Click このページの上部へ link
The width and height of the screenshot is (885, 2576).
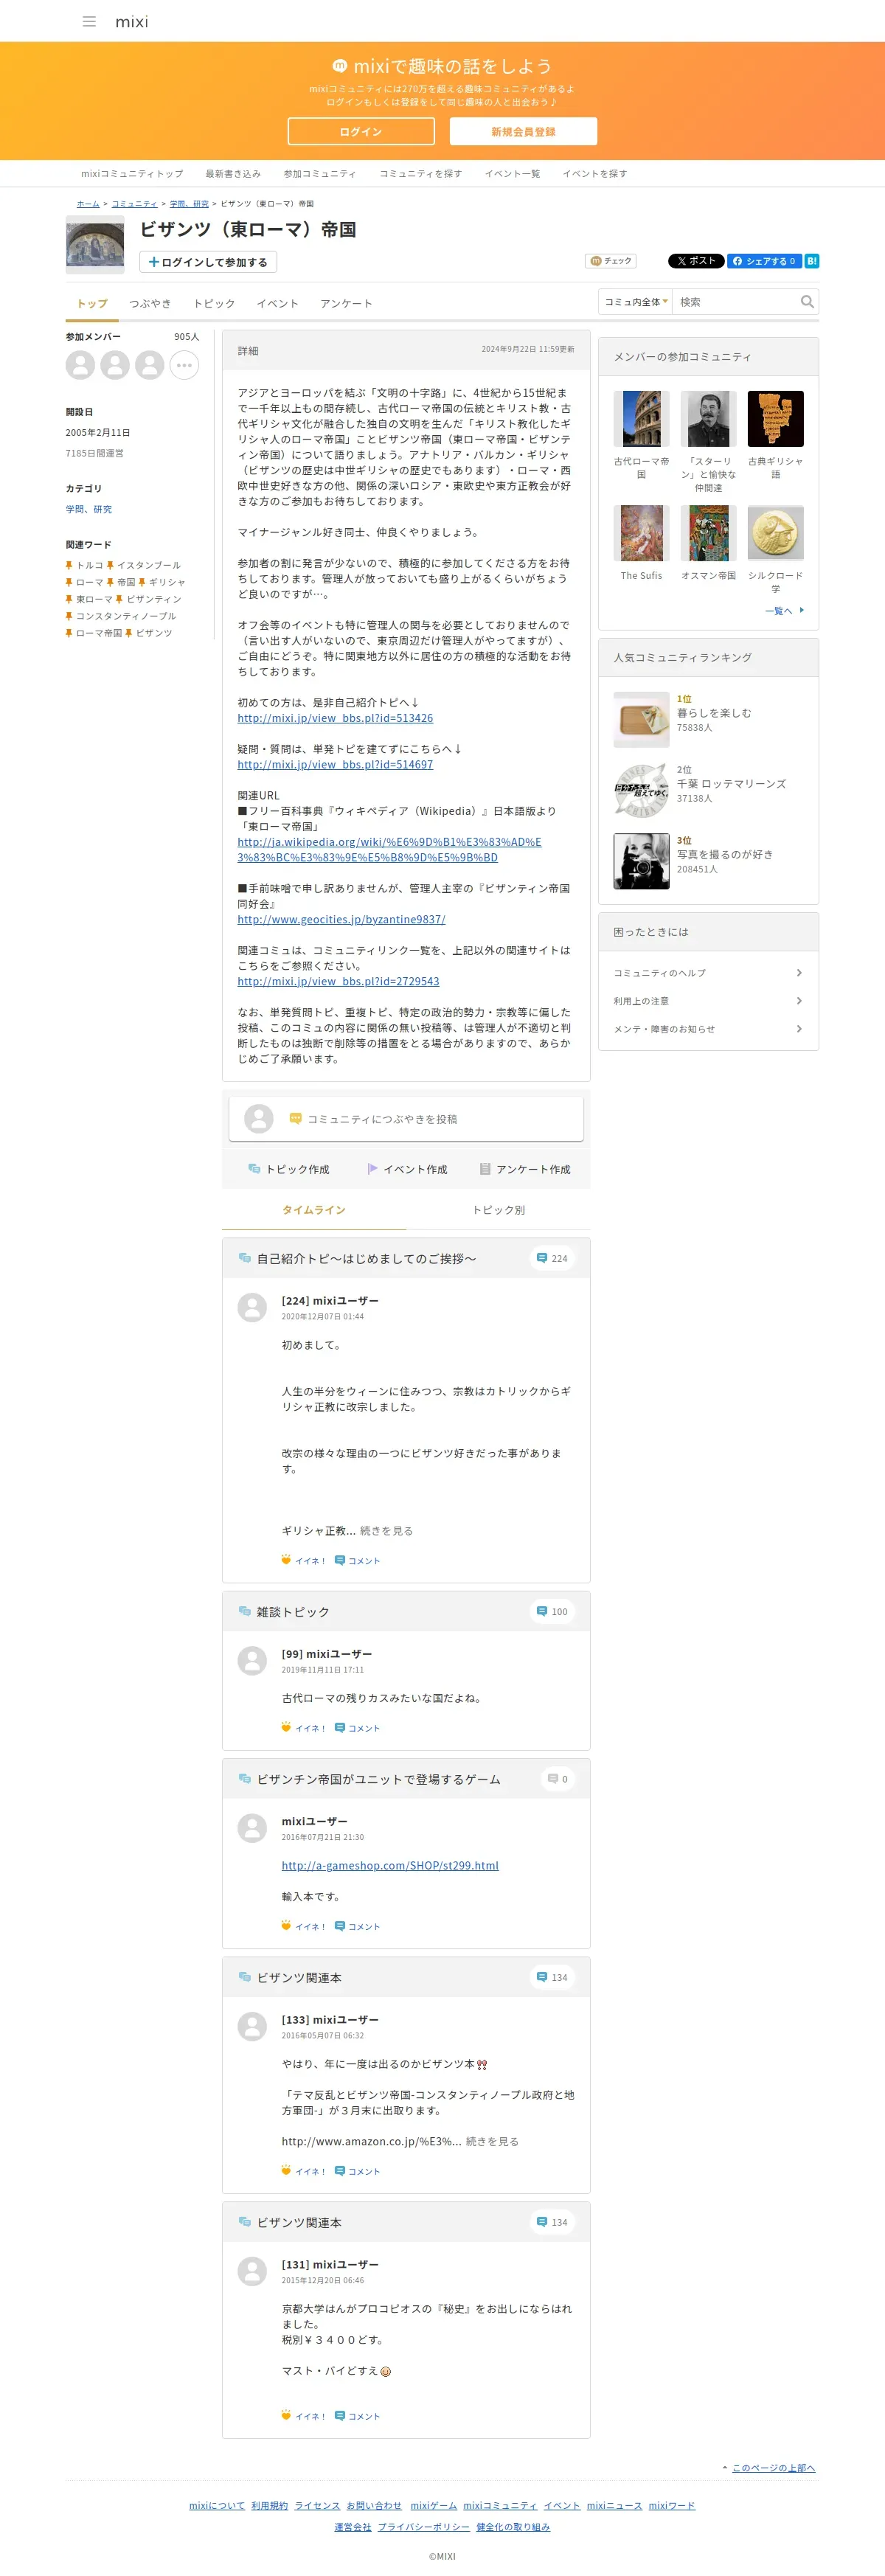point(773,2468)
